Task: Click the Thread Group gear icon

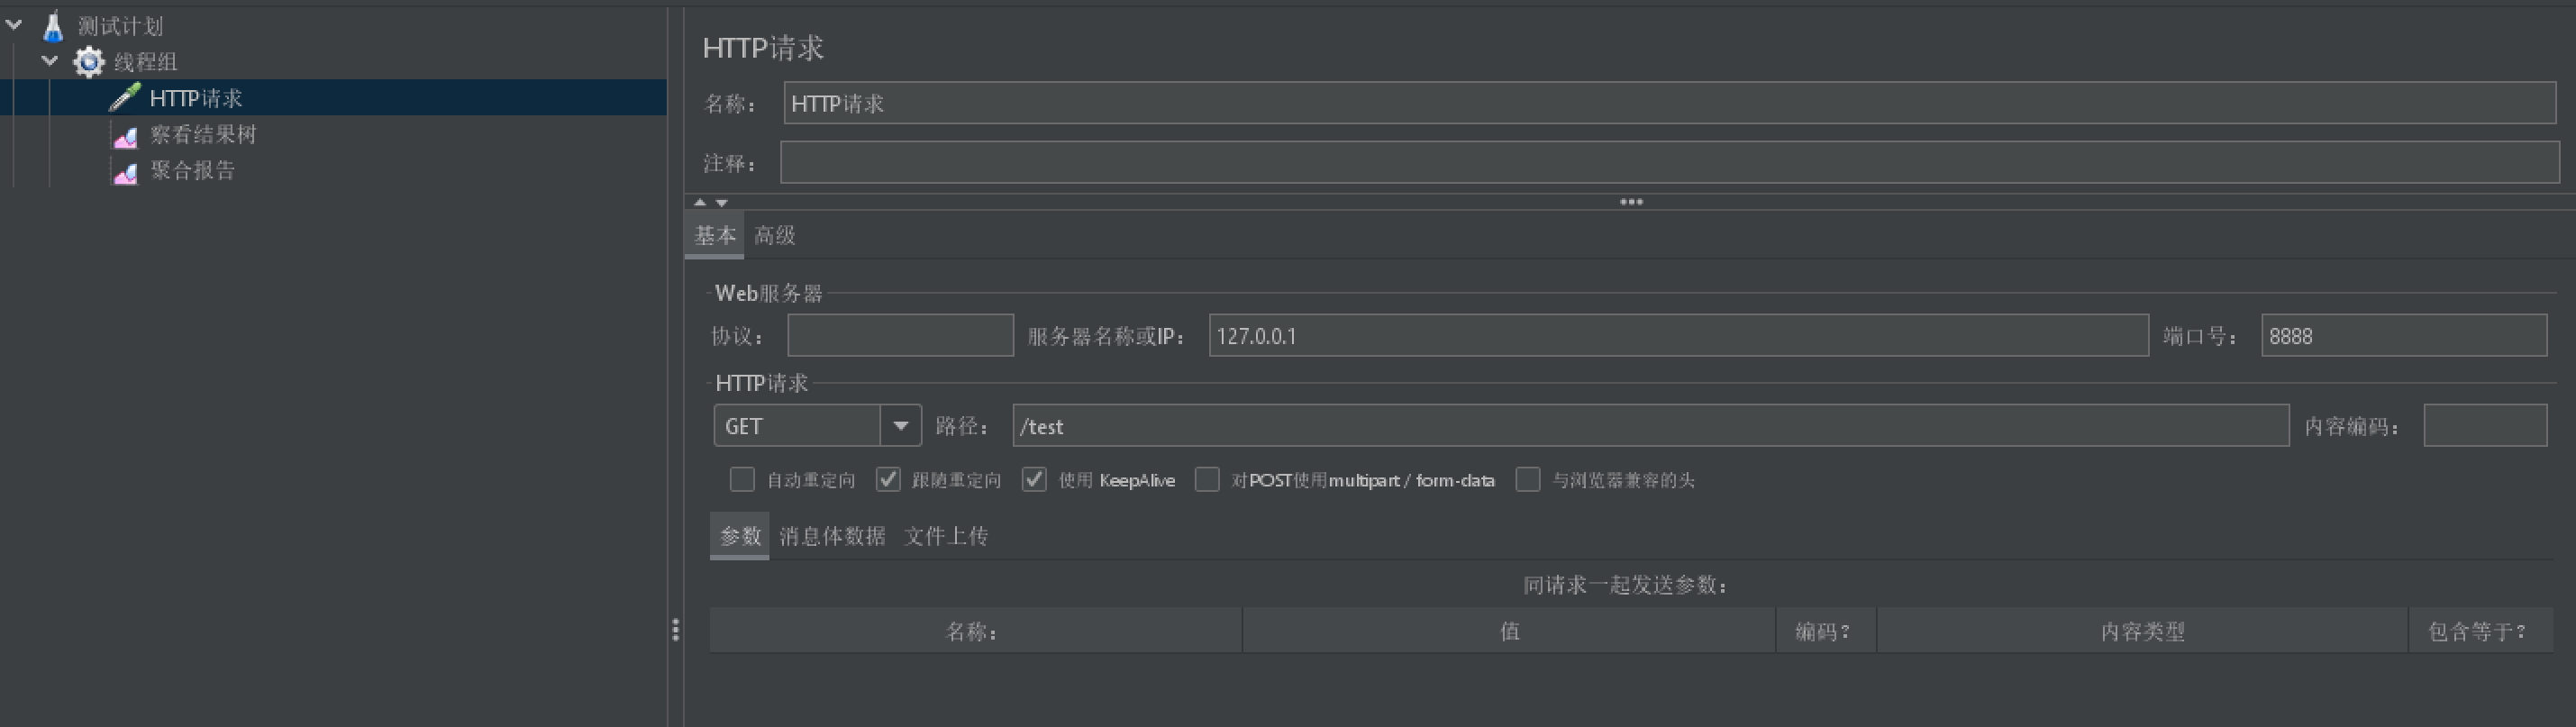Action: pos(88,62)
